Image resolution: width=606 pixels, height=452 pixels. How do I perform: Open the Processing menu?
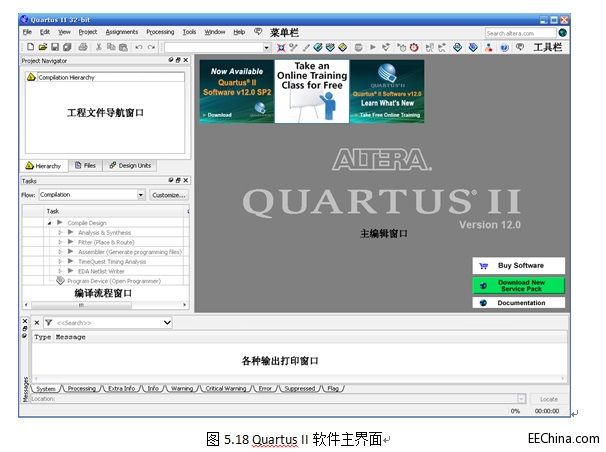[160, 32]
